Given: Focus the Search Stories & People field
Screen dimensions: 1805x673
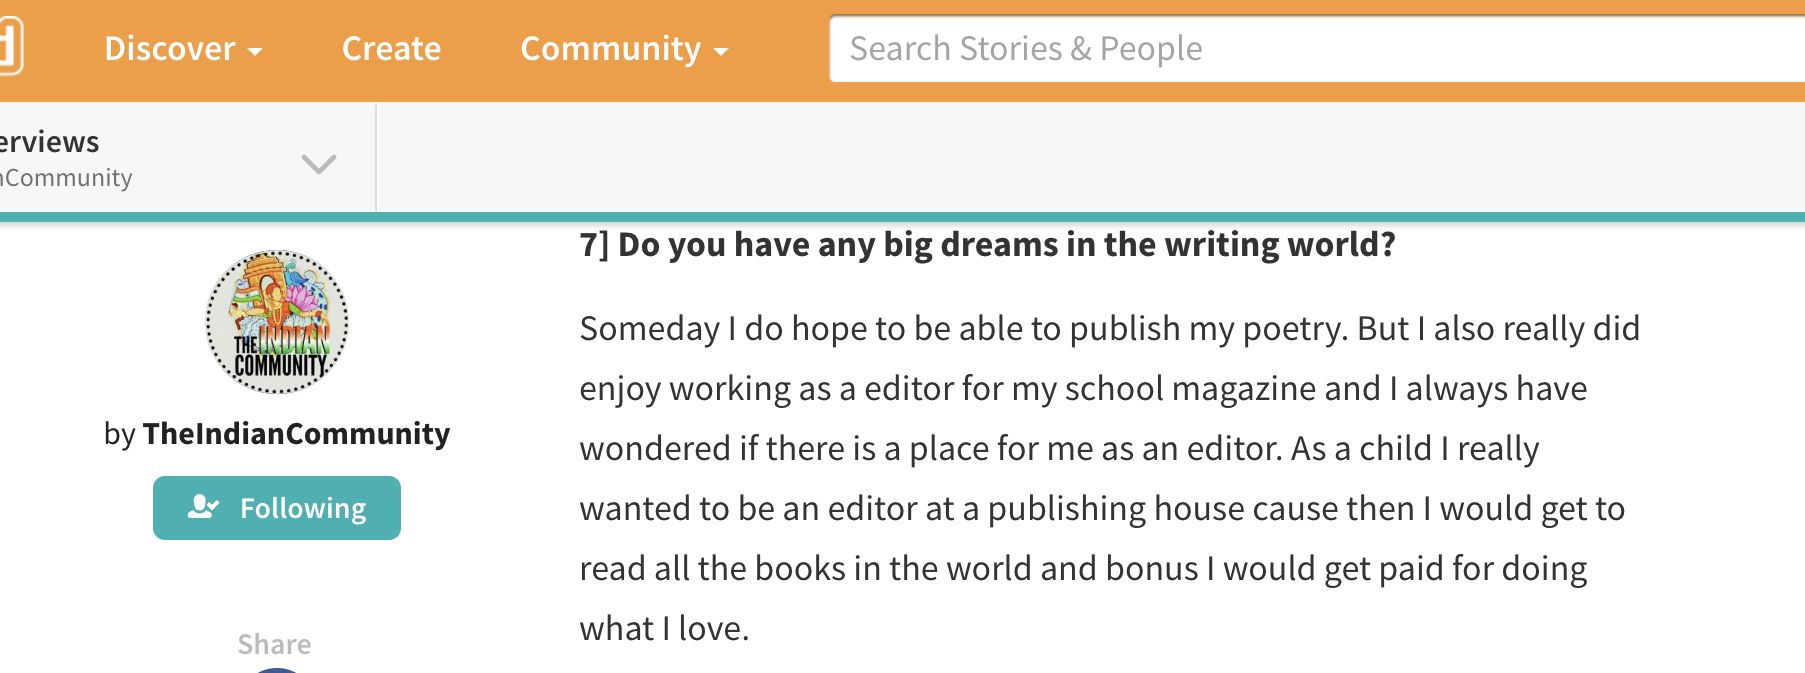Looking at the screenshot, I should click(x=1317, y=49).
